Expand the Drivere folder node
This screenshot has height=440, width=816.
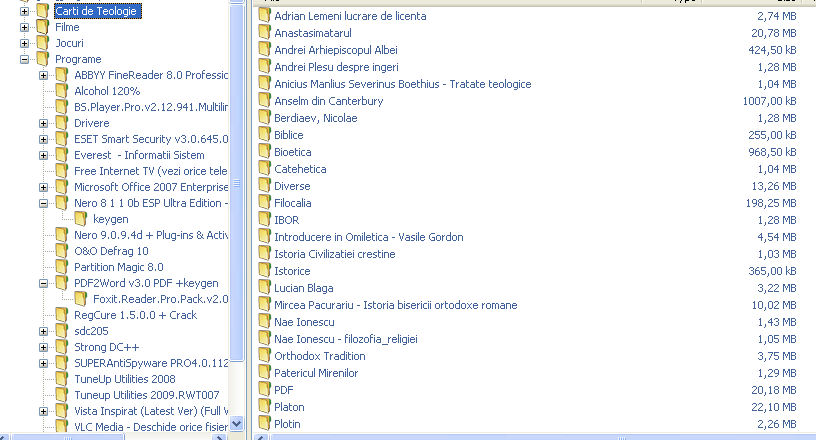pyautogui.click(x=44, y=123)
